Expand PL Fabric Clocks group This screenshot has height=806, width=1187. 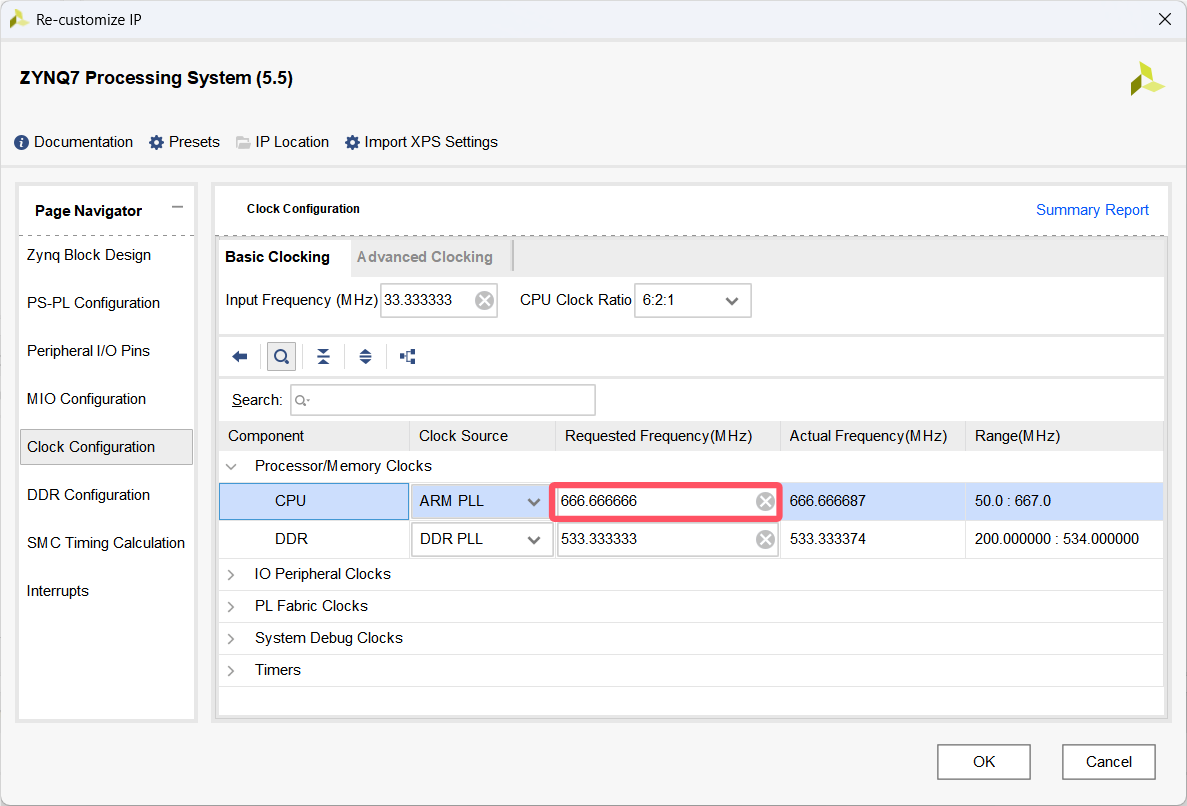232,606
